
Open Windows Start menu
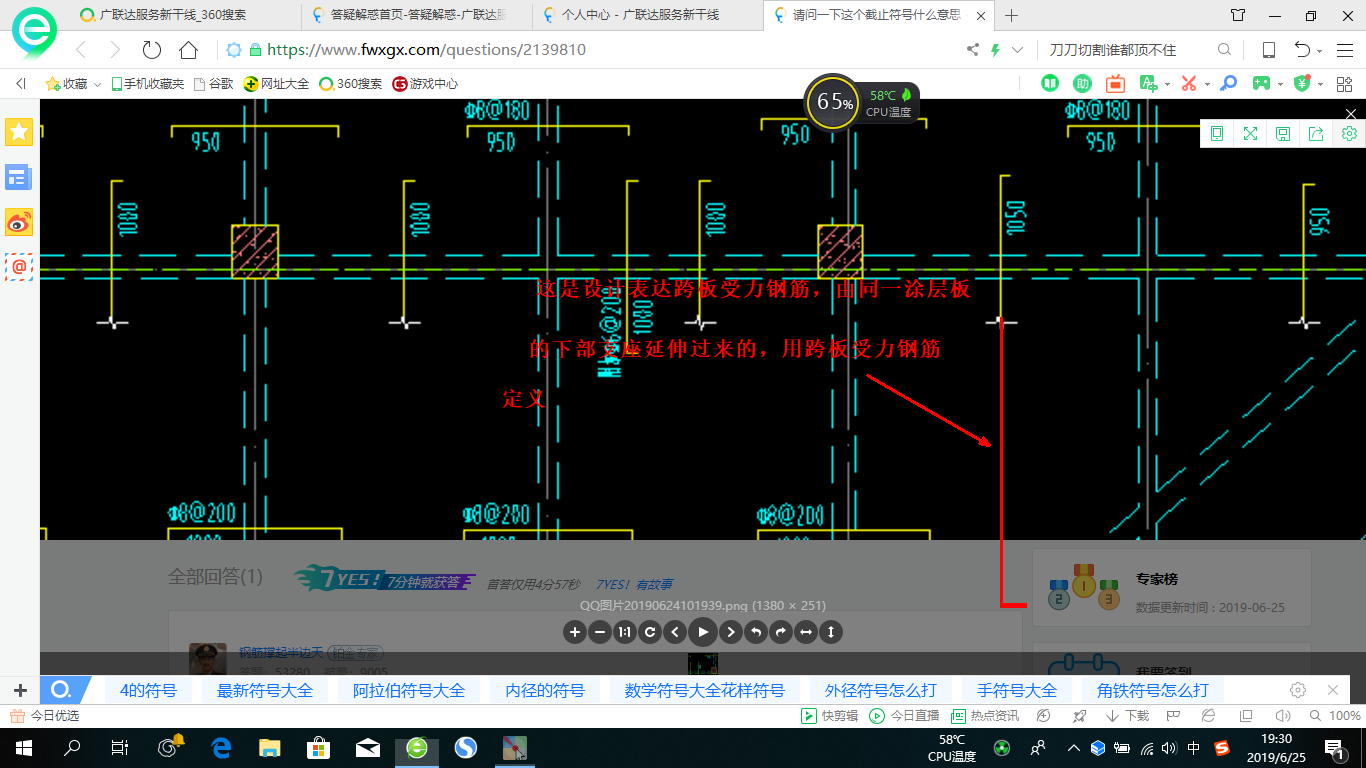pos(23,747)
